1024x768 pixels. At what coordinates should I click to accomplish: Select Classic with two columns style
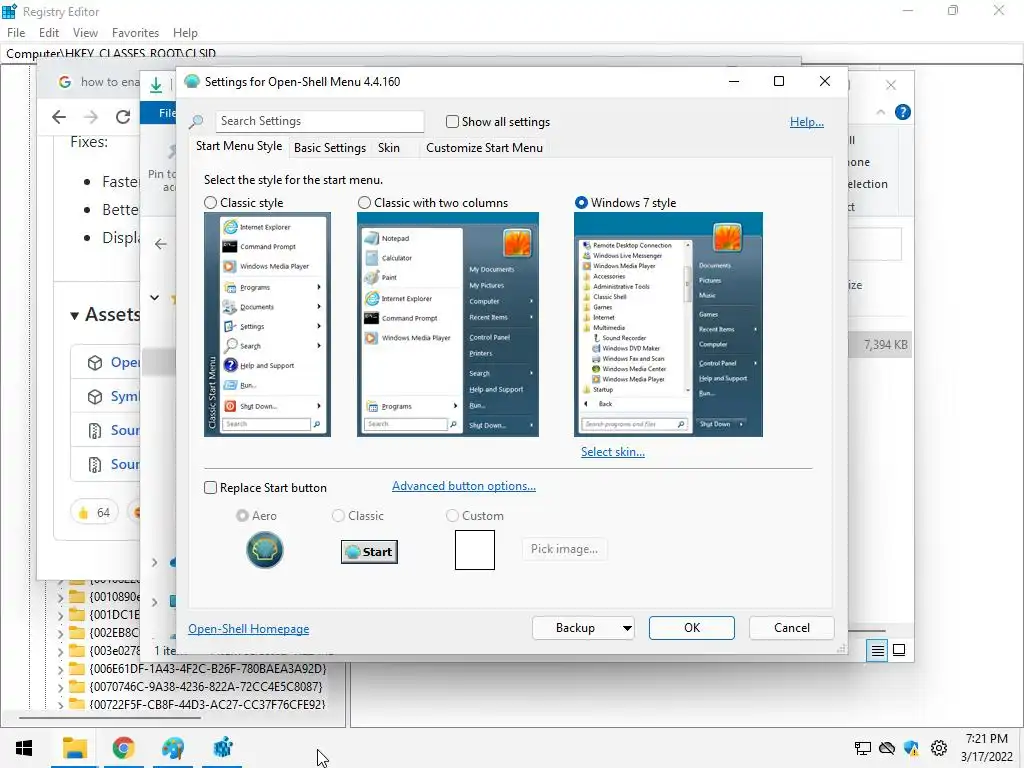[364, 203]
